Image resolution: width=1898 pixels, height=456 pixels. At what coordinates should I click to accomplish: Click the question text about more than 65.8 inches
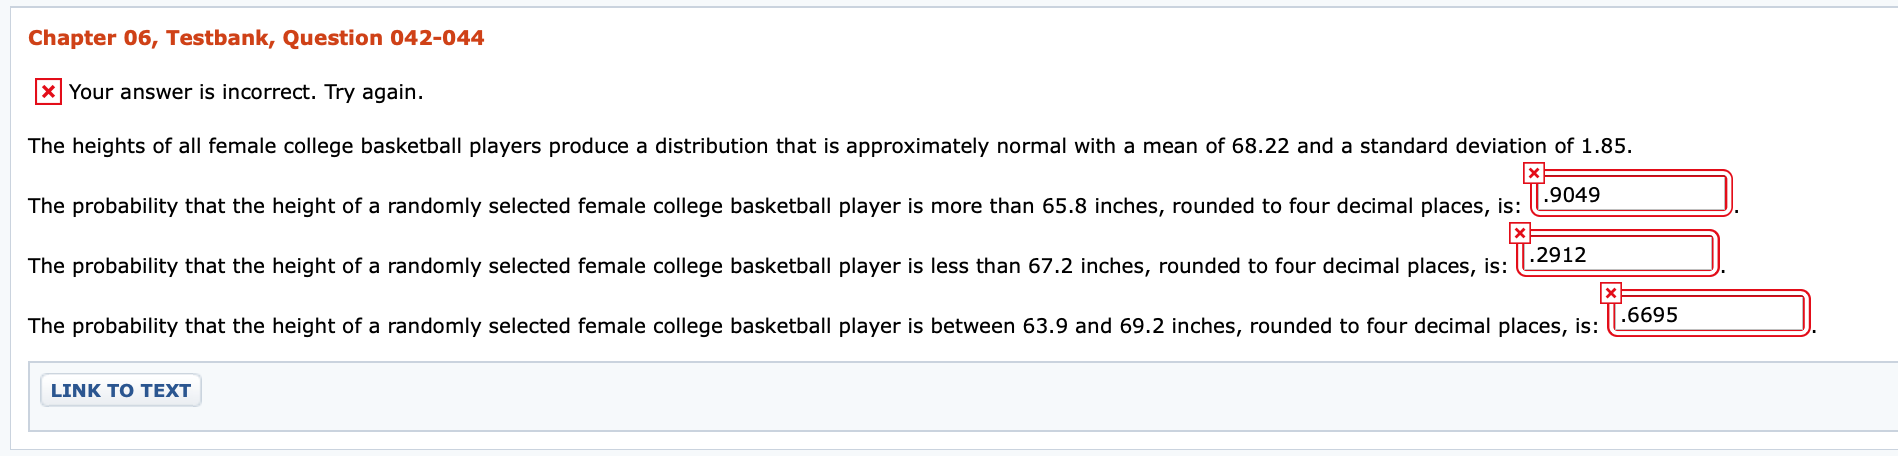pyautogui.click(x=774, y=206)
